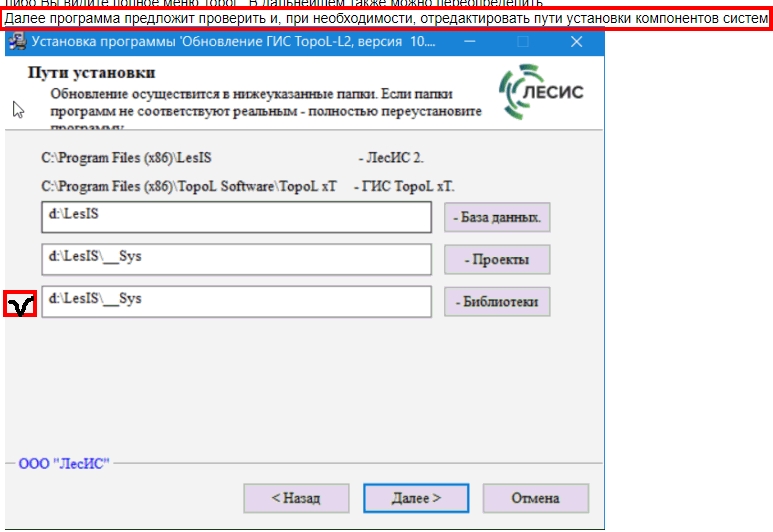The image size is (773, 532).
Task: Click the installer icon in the title bar
Action: tap(18, 41)
